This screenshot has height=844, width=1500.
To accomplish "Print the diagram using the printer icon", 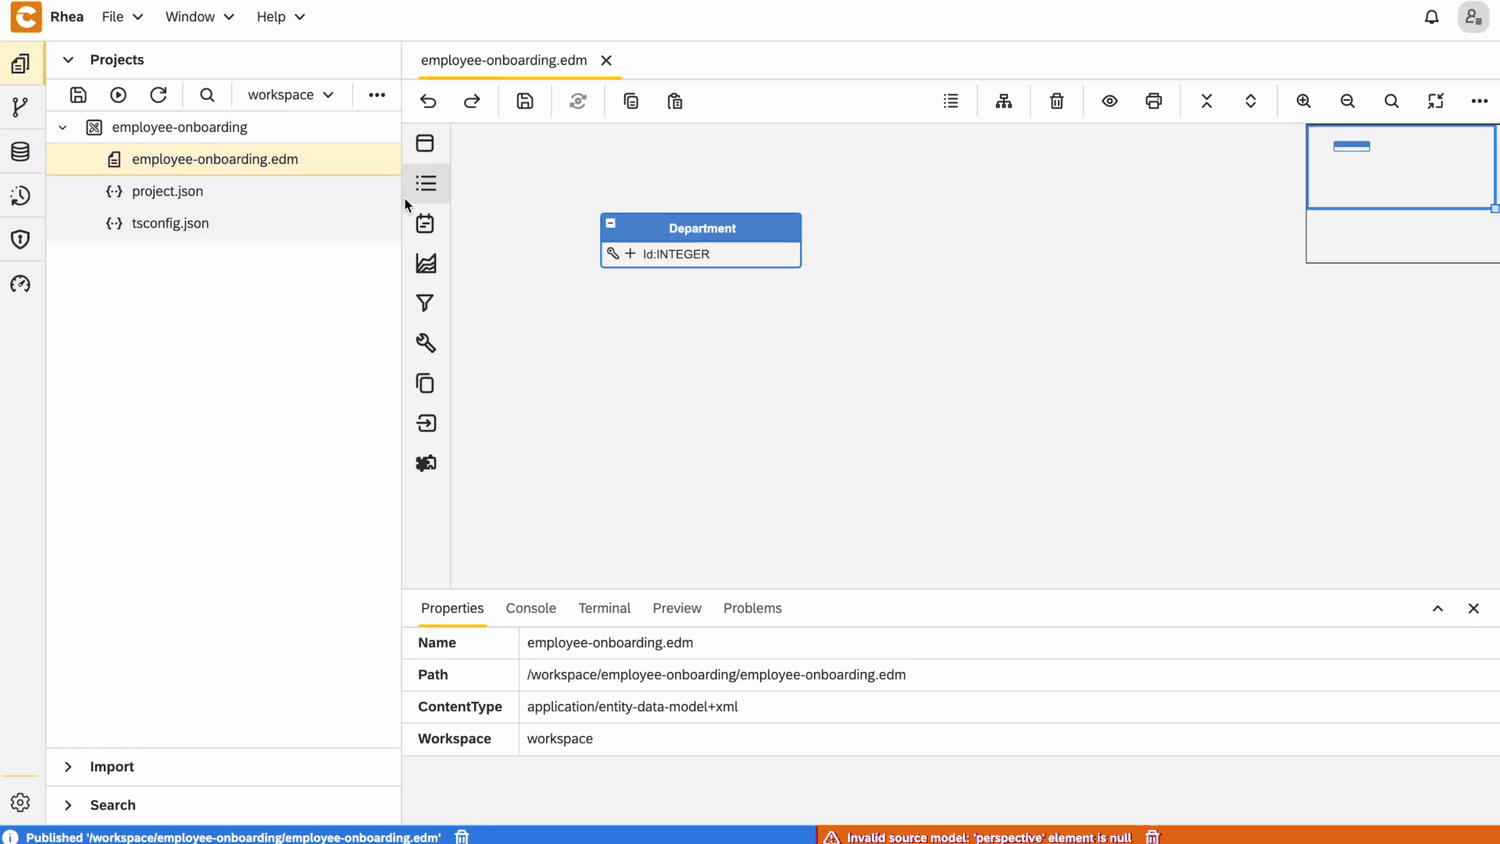I will (1153, 101).
